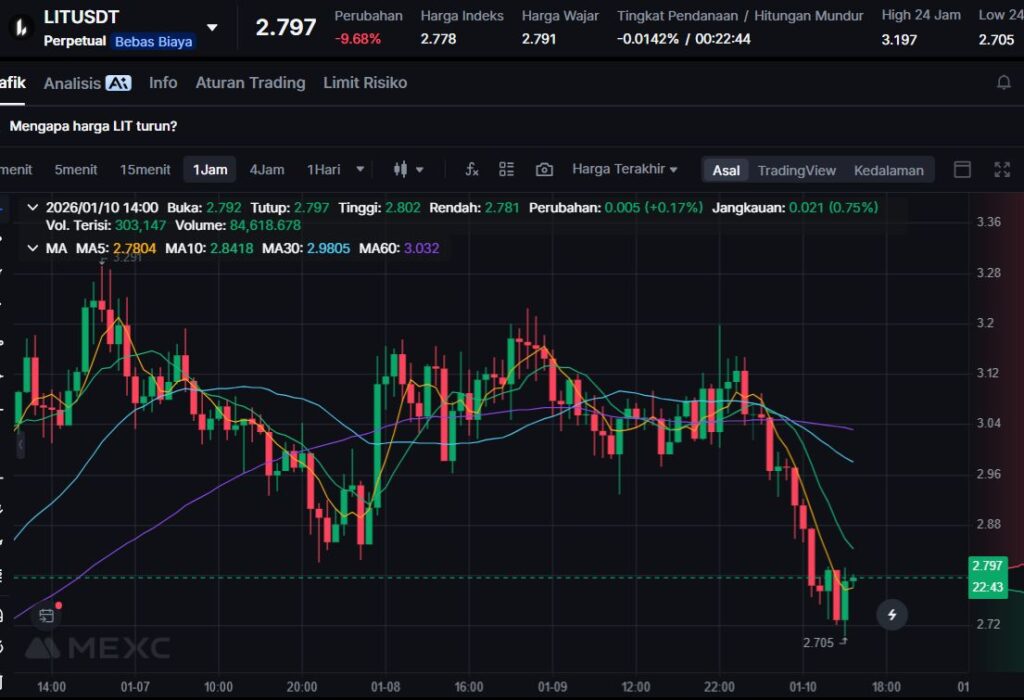
Task: Collapse the MA indicator legend row
Action: (x=32, y=247)
